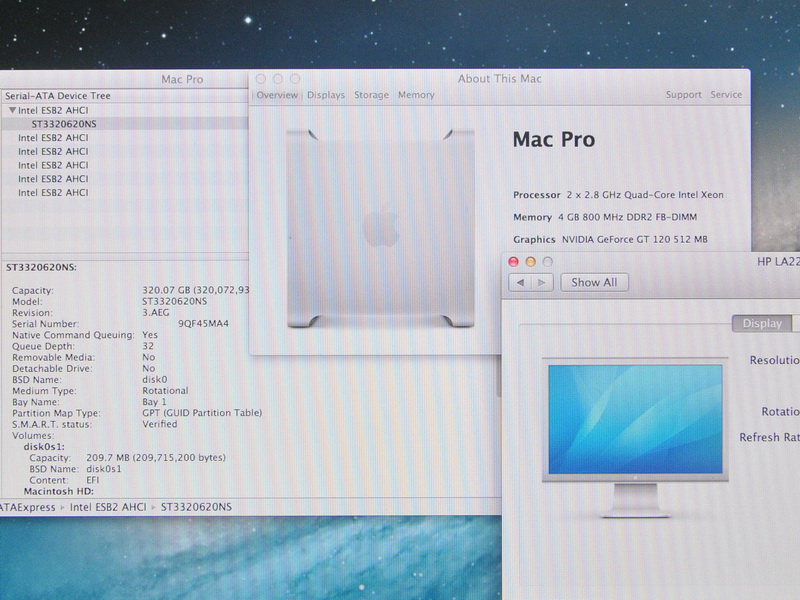Viewport: 800px width, 600px height.
Task: Click the ST3320620NS details heading
Action: [41, 267]
